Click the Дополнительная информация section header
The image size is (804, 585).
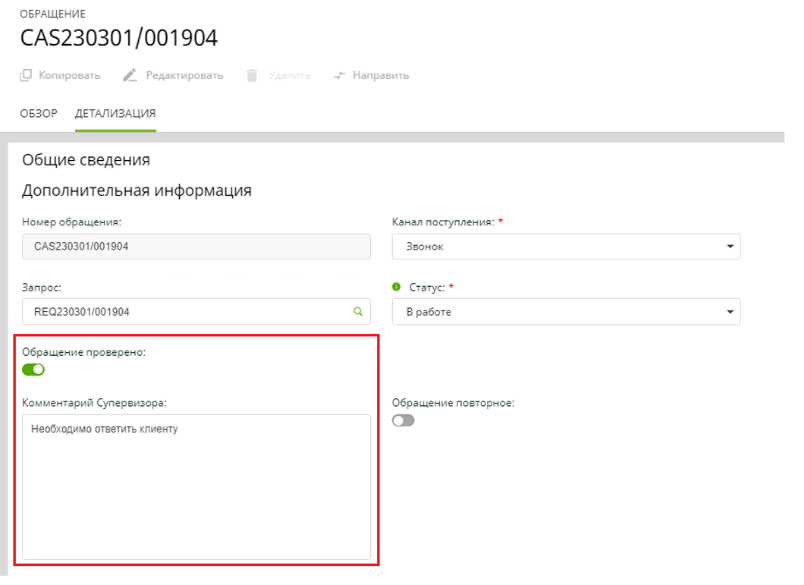pyautogui.click(x=136, y=190)
